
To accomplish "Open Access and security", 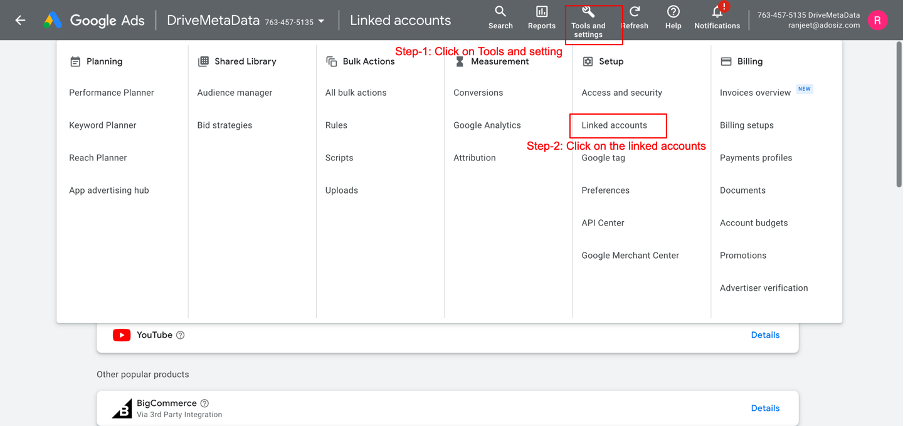I will pyautogui.click(x=622, y=93).
